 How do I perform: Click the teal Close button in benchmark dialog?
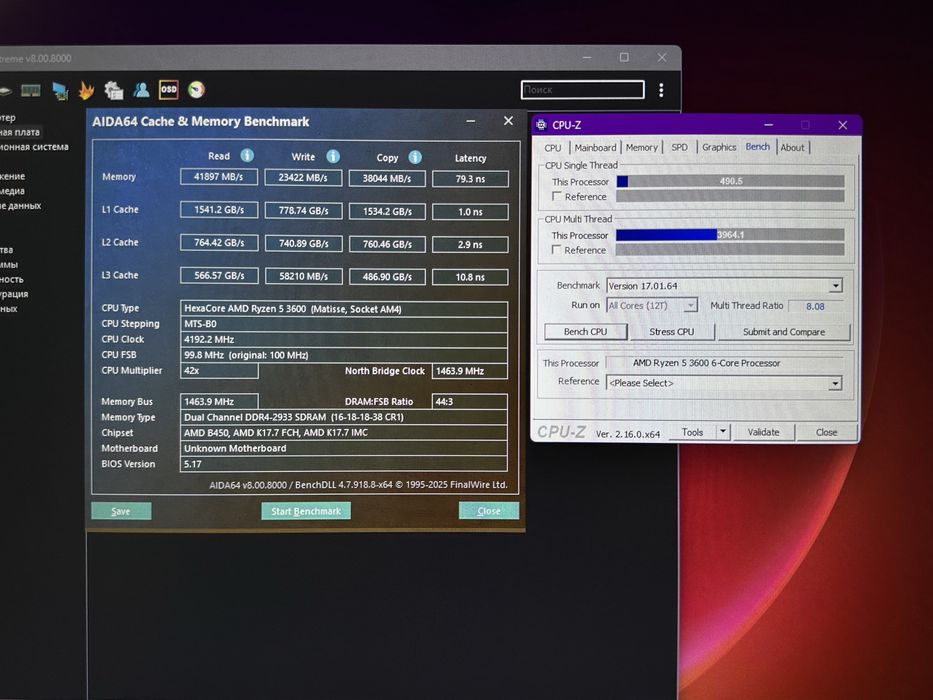[489, 511]
